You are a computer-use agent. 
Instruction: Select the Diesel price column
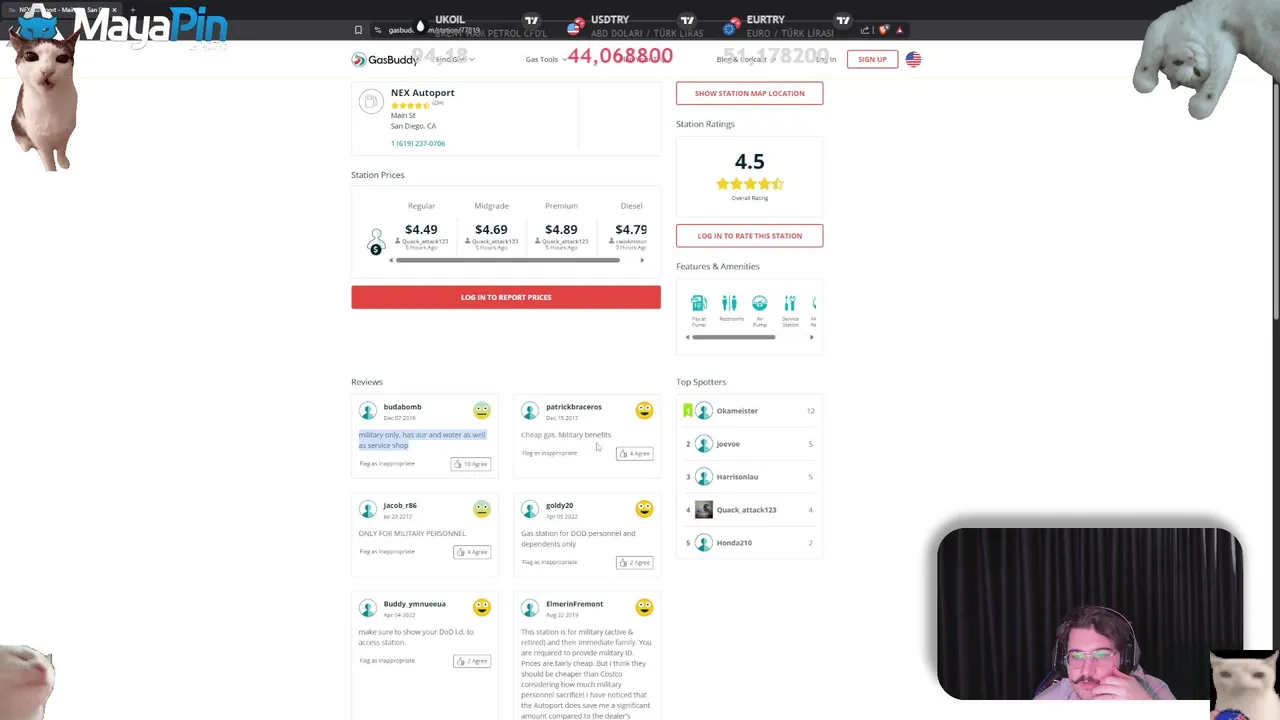click(631, 228)
